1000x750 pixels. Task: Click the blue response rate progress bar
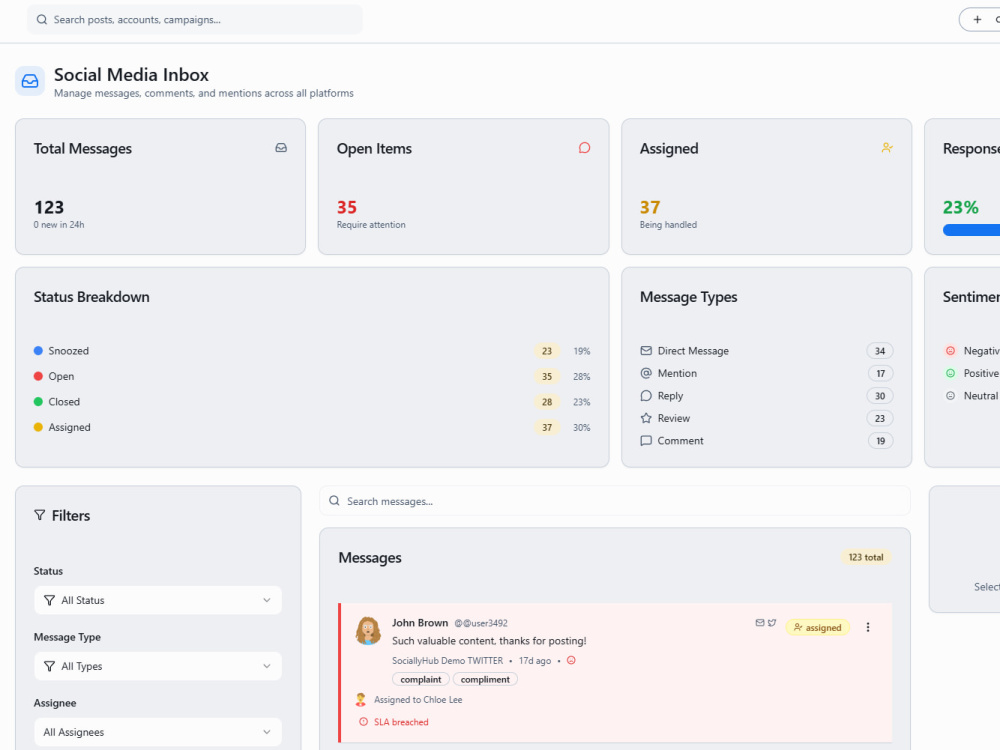(971, 230)
